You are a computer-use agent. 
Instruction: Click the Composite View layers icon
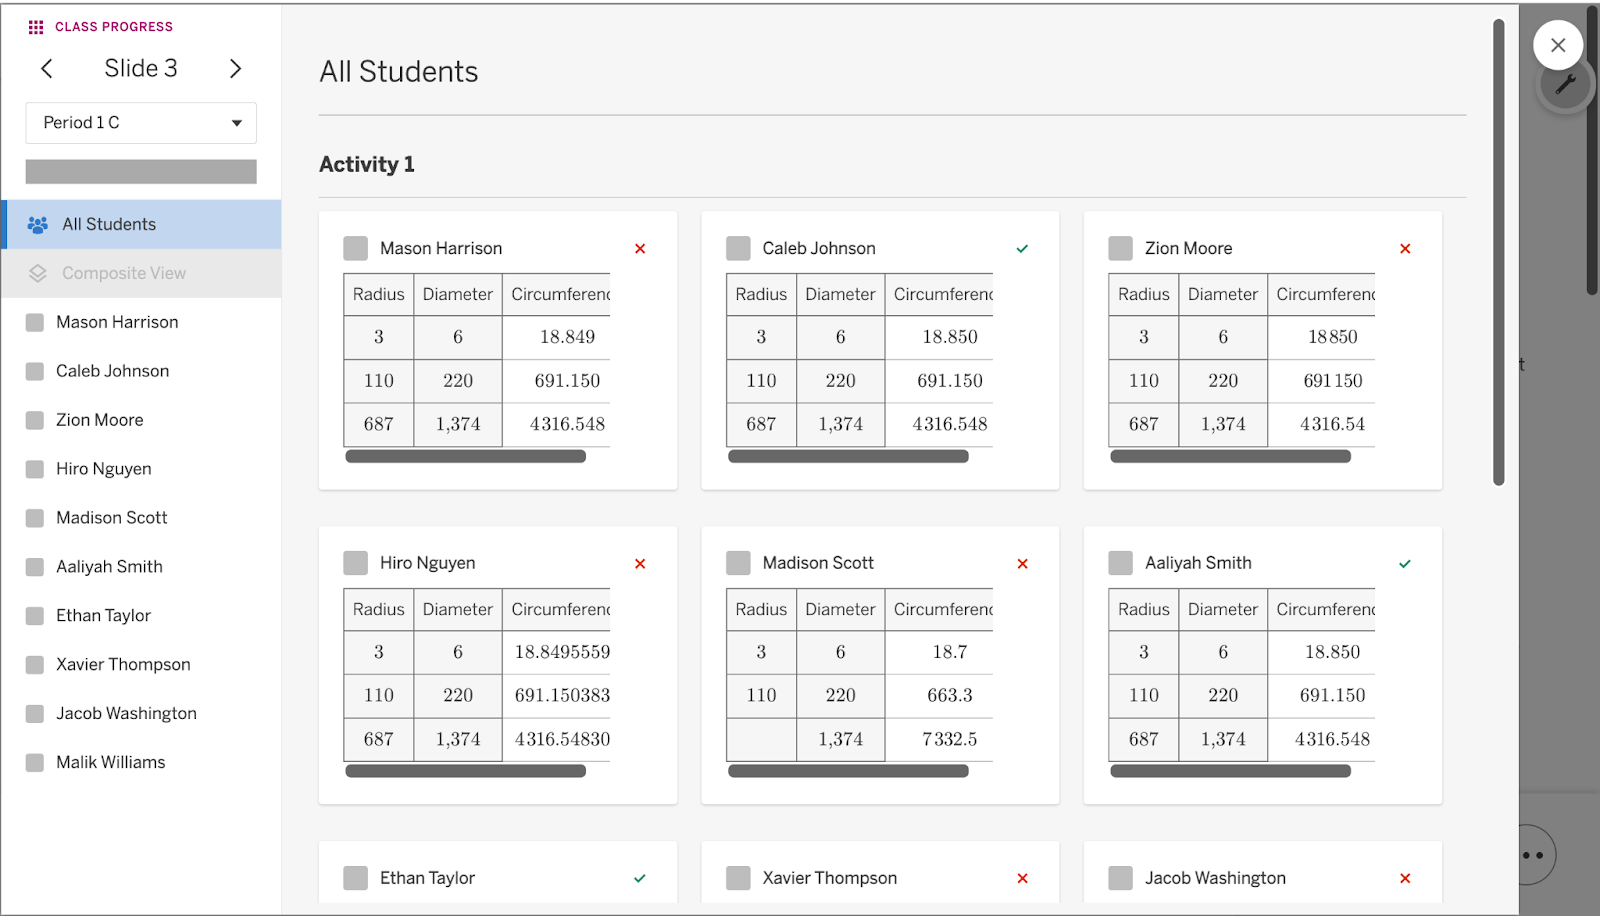point(38,273)
